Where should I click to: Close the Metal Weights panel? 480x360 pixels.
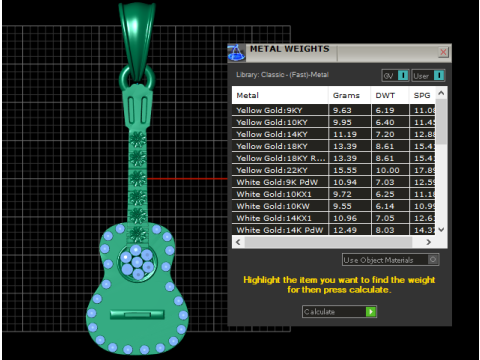443,52
